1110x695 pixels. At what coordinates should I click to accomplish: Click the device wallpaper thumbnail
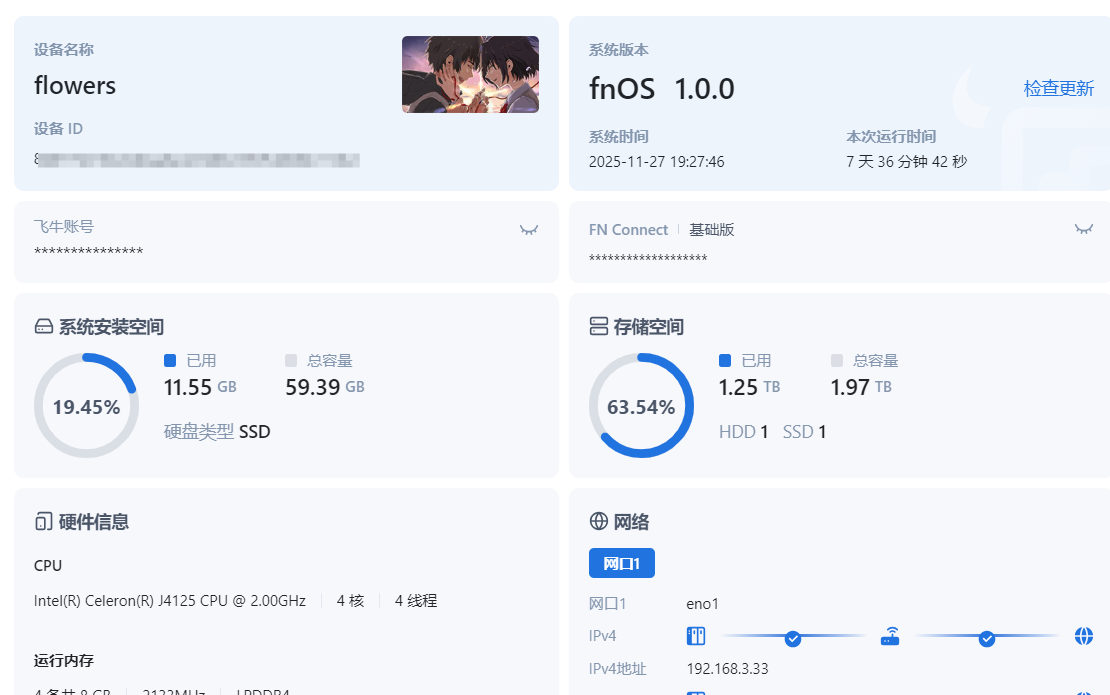coord(470,74)
